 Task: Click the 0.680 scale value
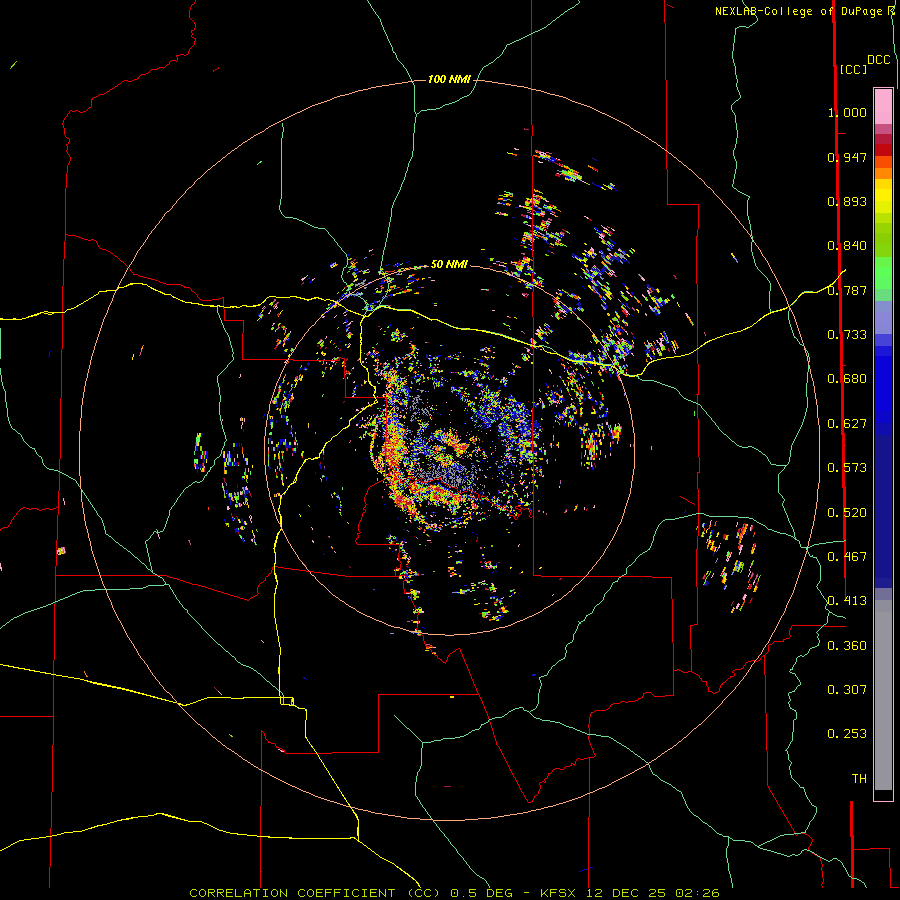(847, 379)
